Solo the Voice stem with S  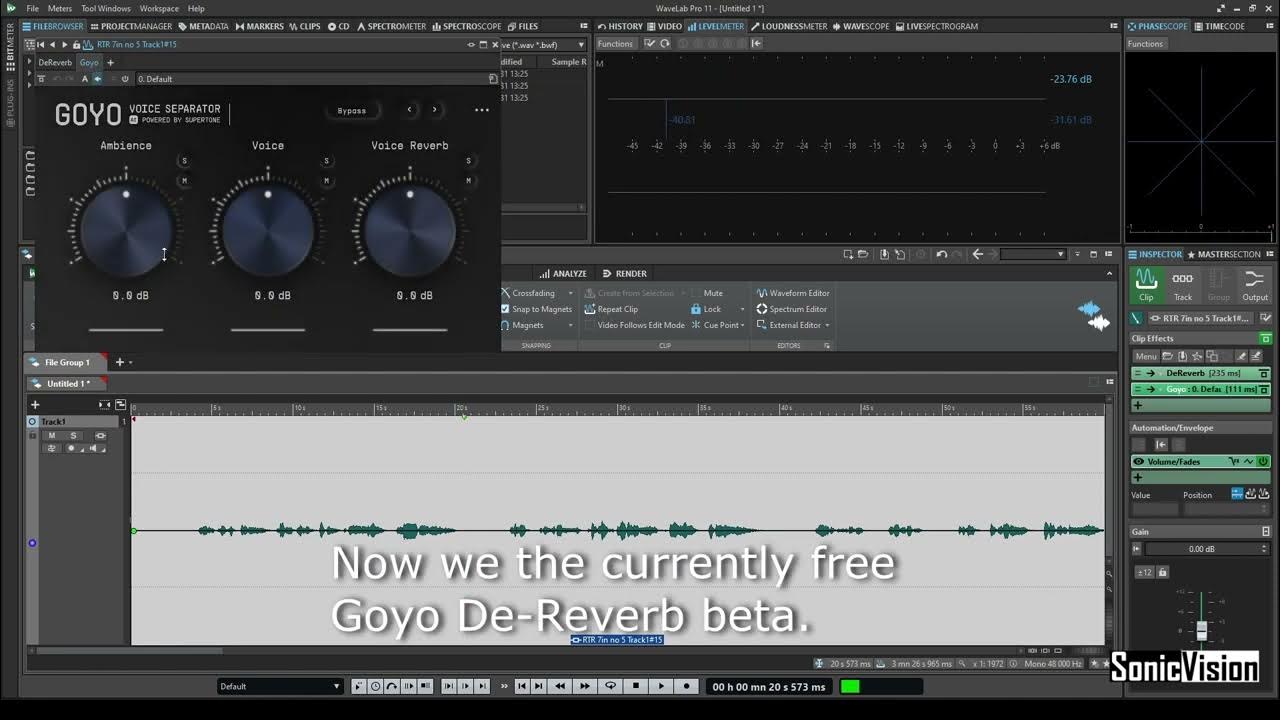(326, 161)
